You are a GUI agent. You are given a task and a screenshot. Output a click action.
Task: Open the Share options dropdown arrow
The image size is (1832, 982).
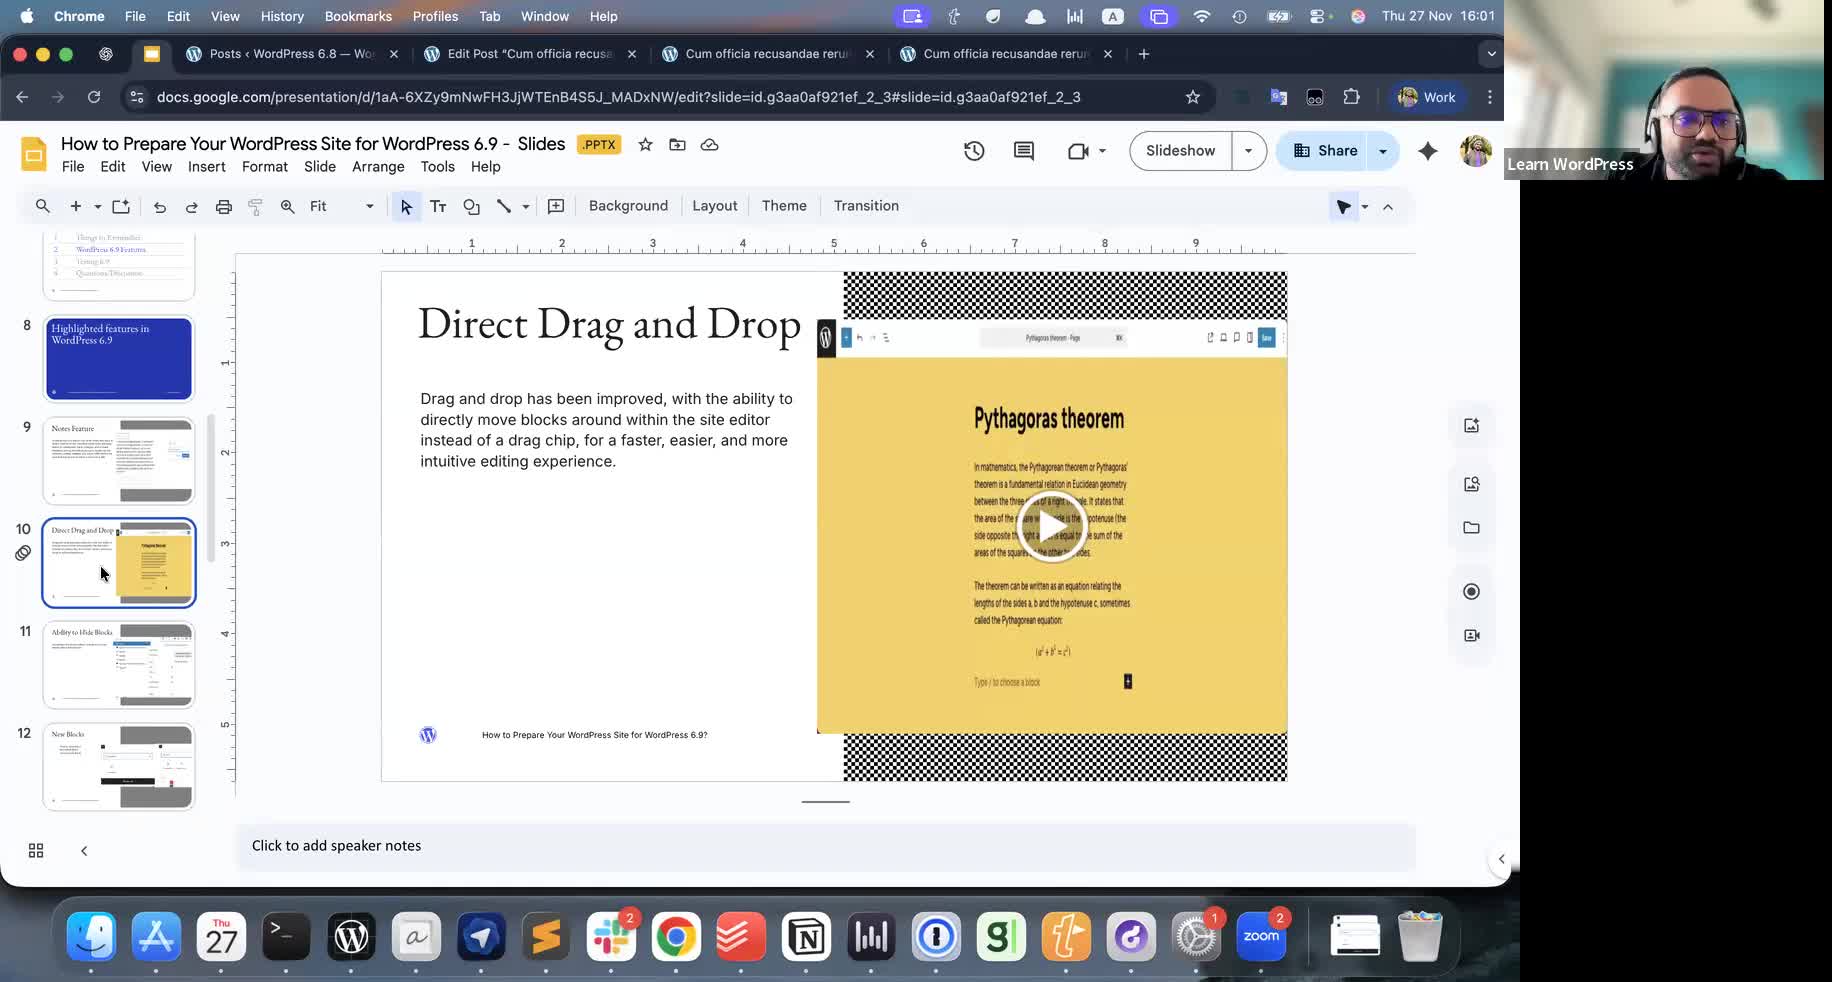click(x=1383, y=151)
